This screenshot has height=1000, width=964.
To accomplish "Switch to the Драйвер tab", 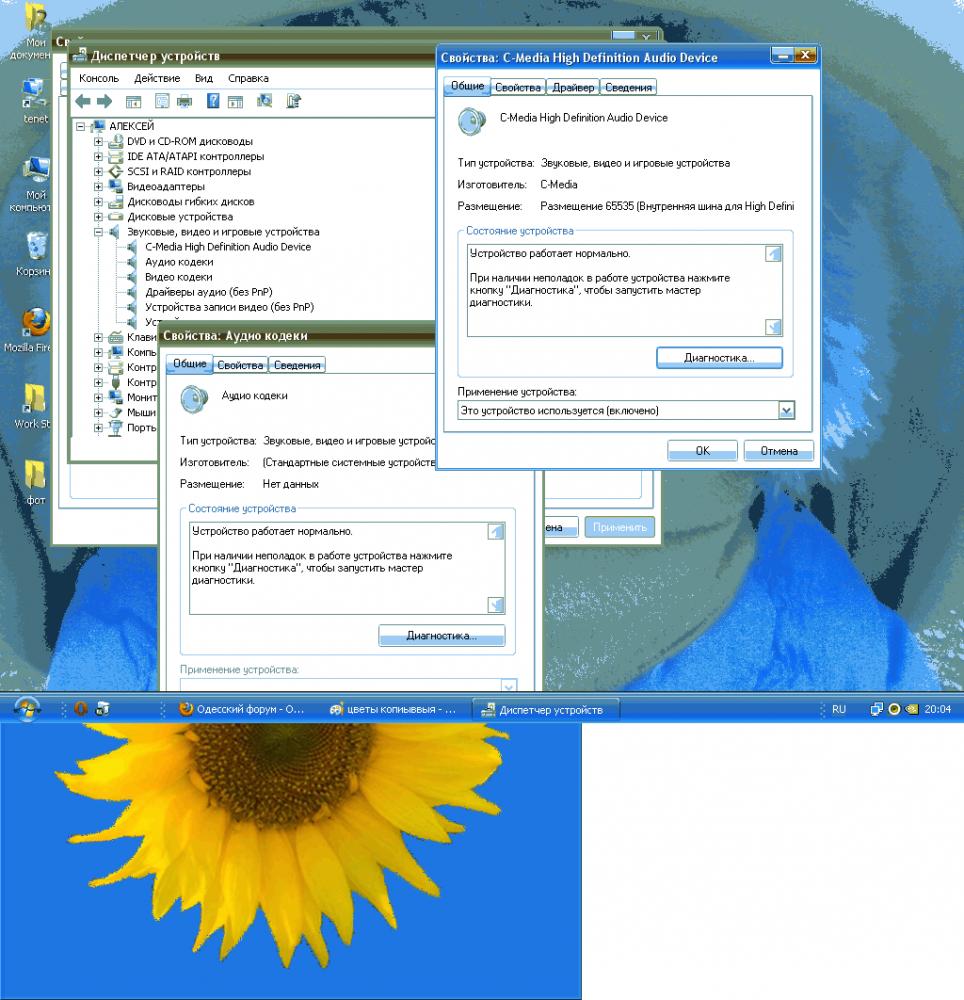I will point(573,88).
